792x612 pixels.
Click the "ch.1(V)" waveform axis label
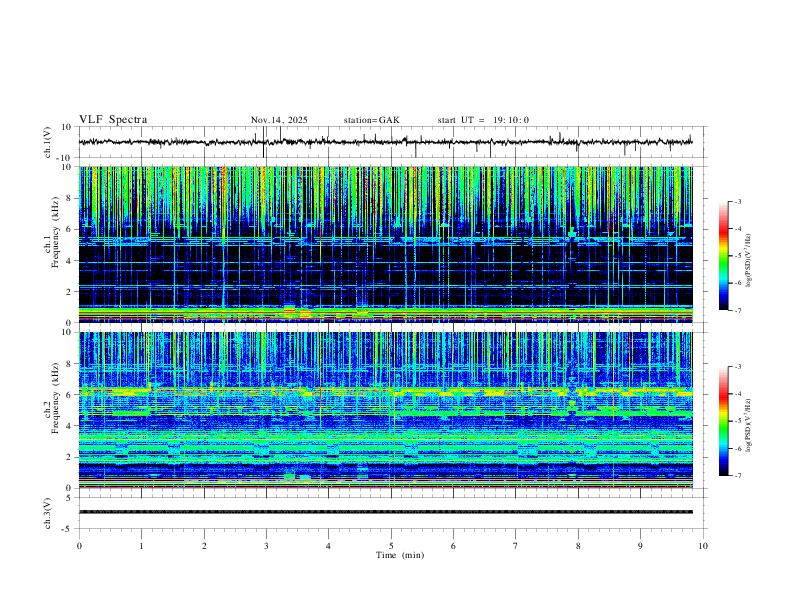click(x=48, y=142)
